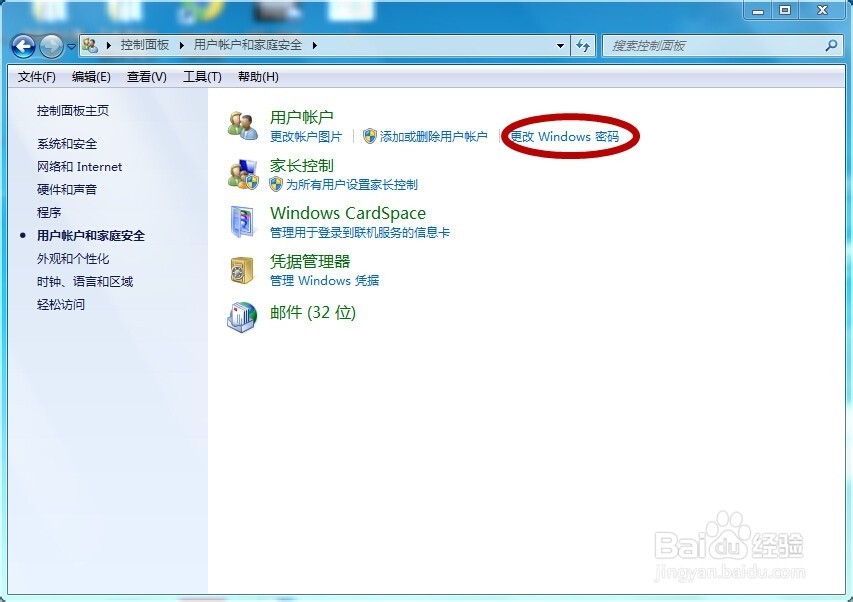Click 更改 Windows 密码 link
The image size is (853, 602).
click(x=565, y=136)
